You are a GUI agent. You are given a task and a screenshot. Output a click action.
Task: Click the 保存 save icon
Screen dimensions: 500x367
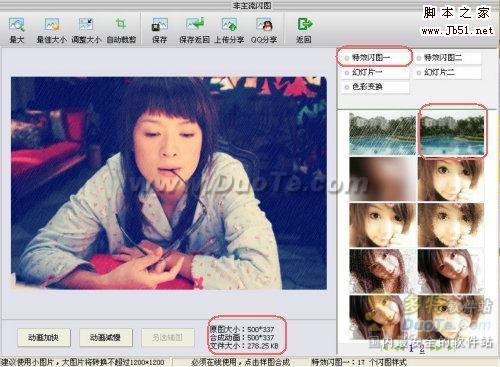[x=160, y=24]
